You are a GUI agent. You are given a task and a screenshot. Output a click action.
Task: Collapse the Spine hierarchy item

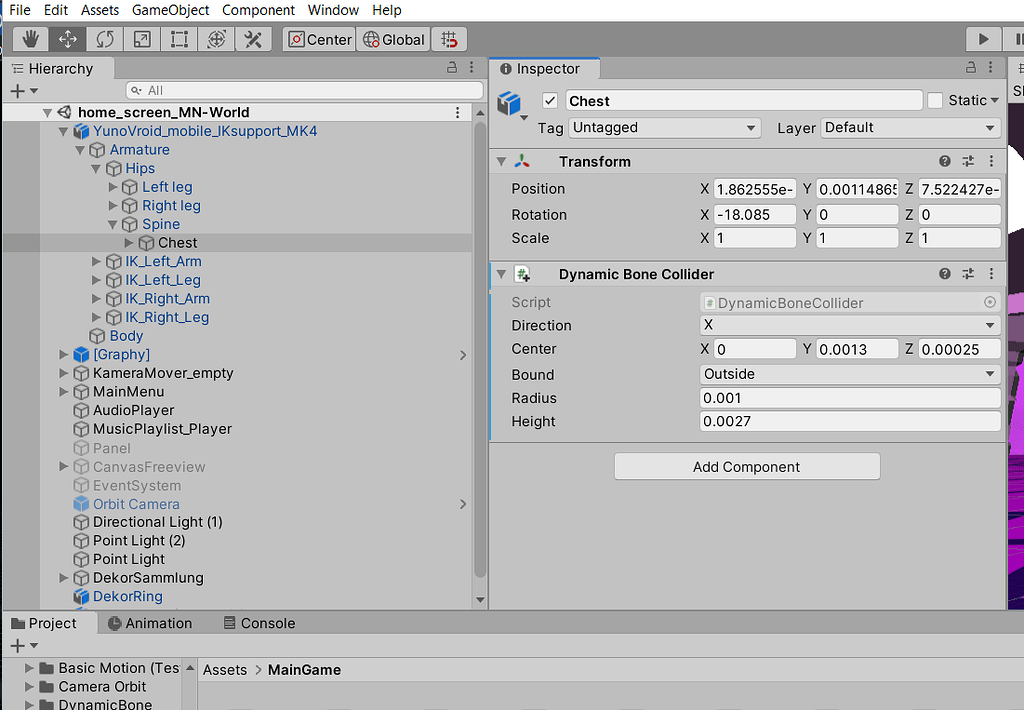pos(110,224)
